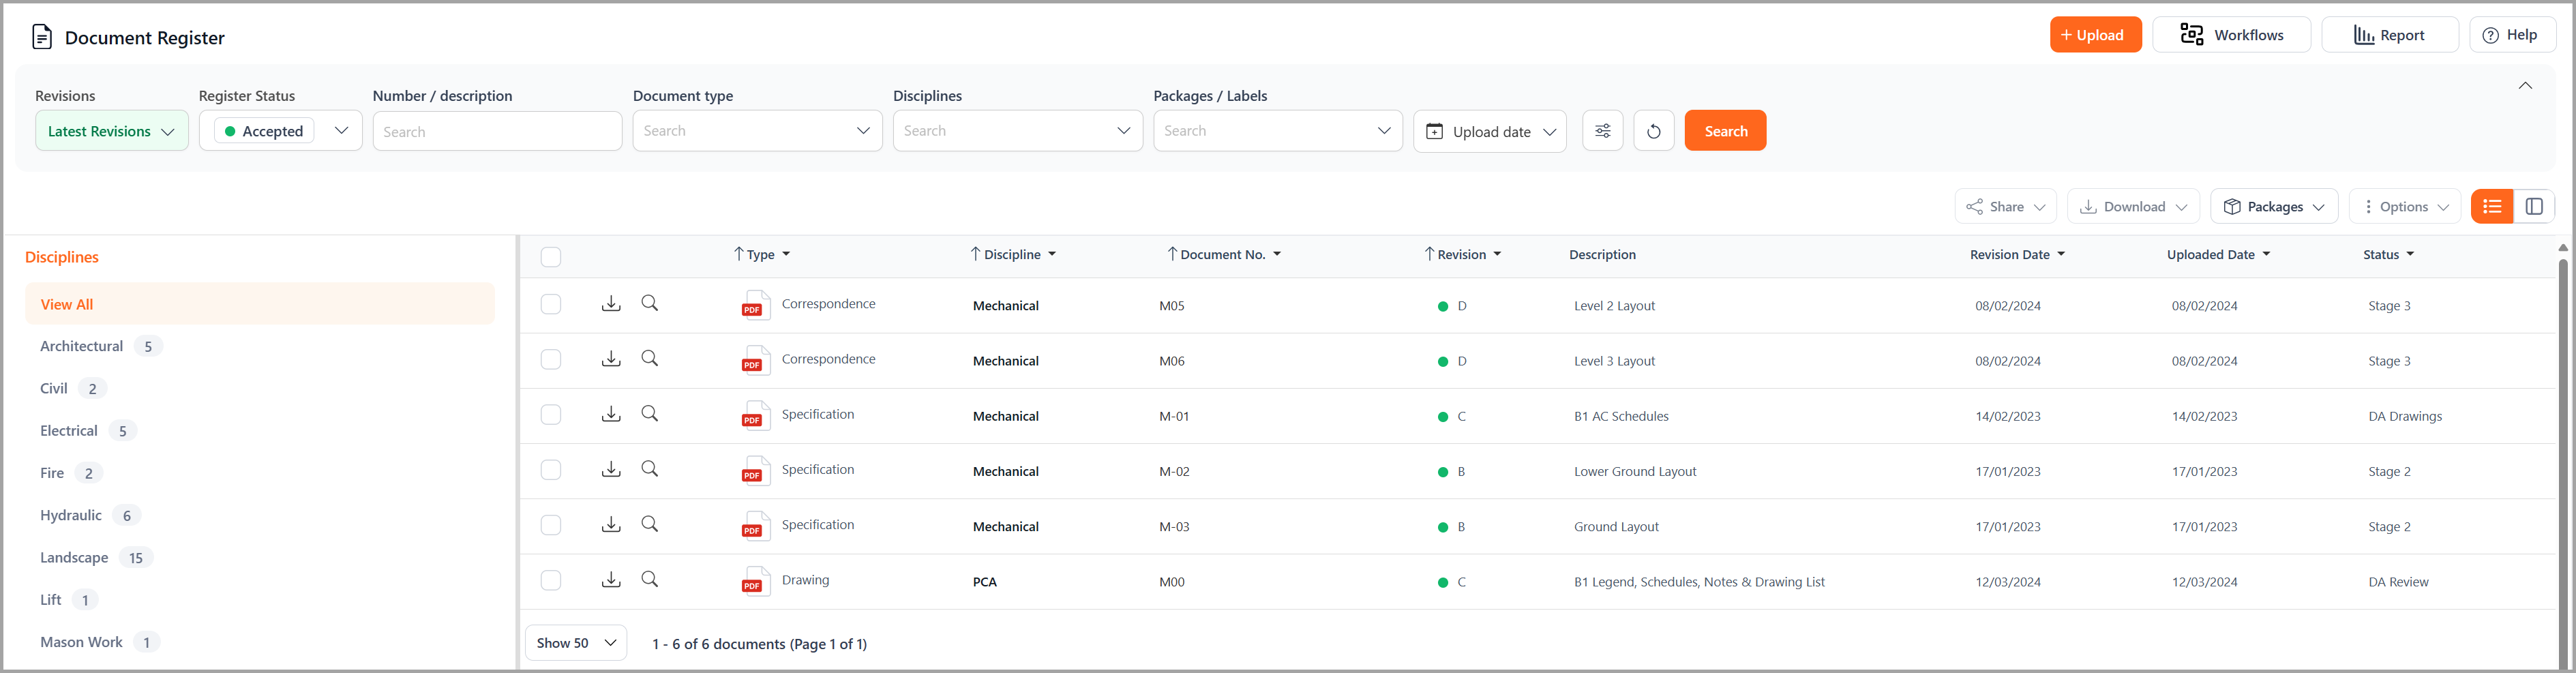Preview the M00 PCA drawing
Image resolution: width=2576 pixels, height=673 pixels.
tap(650, 579)
